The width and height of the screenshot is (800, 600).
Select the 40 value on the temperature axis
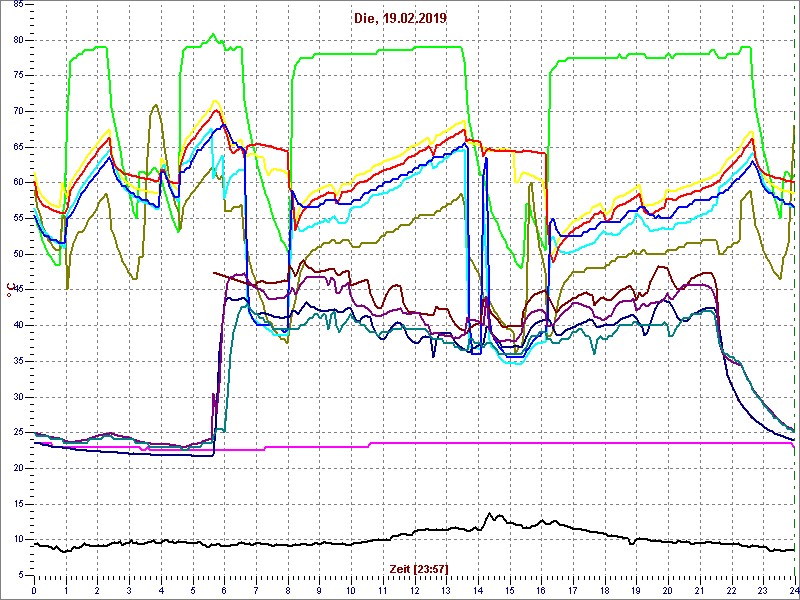(17, 326)
